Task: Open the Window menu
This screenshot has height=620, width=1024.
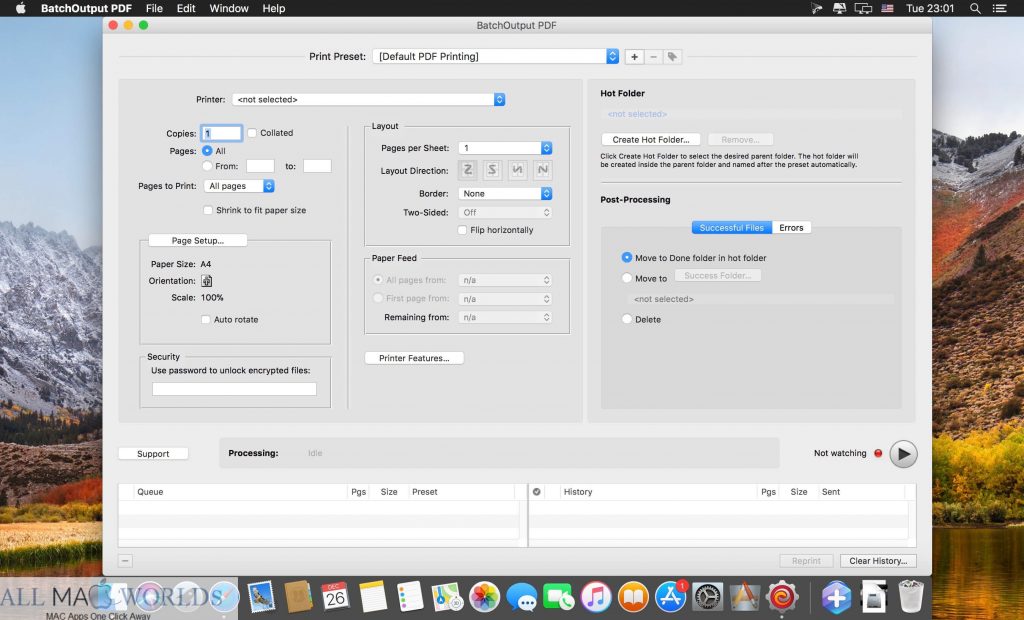Action: coord(229,8)
